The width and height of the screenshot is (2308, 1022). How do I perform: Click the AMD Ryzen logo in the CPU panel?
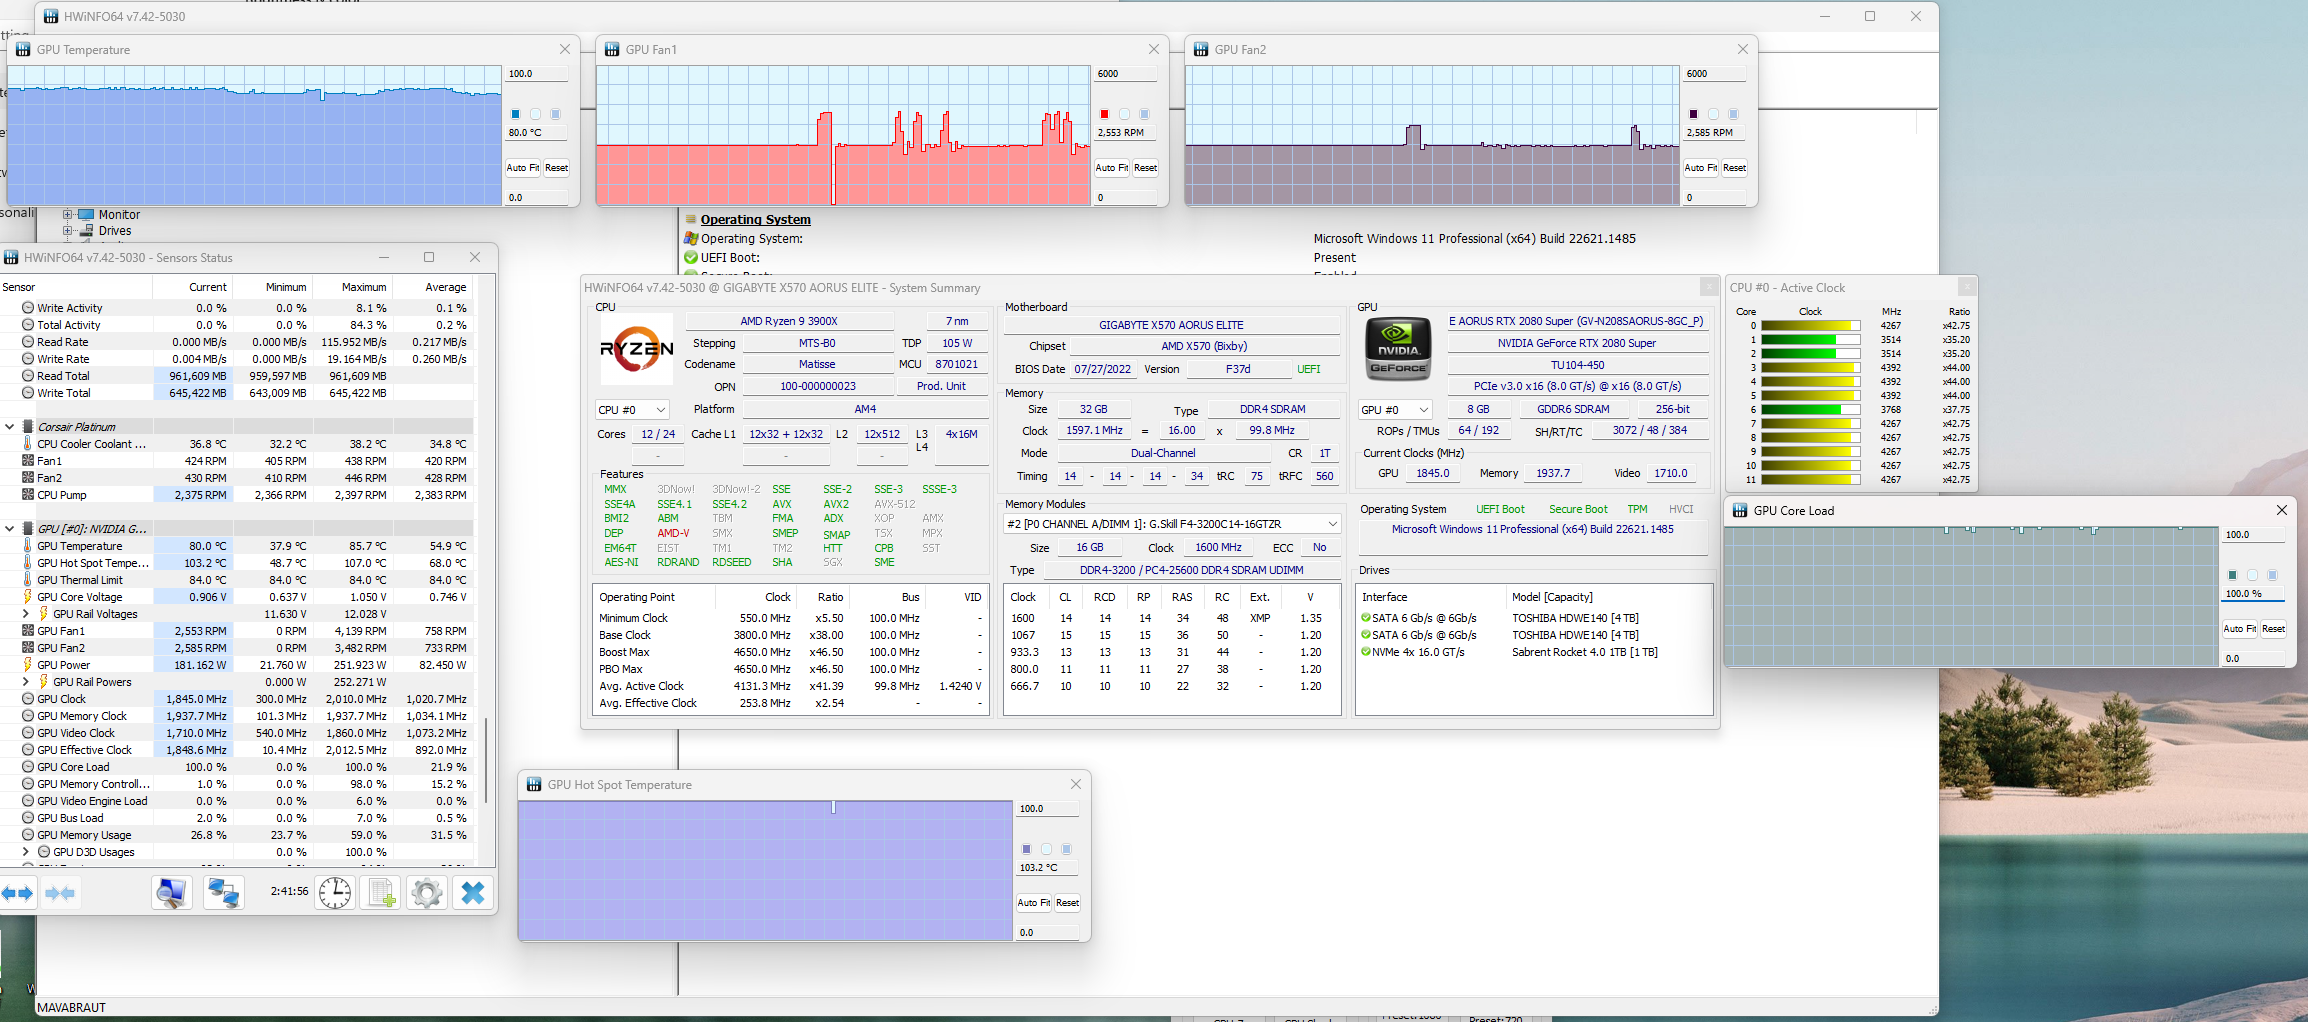(x=637, y=349)
